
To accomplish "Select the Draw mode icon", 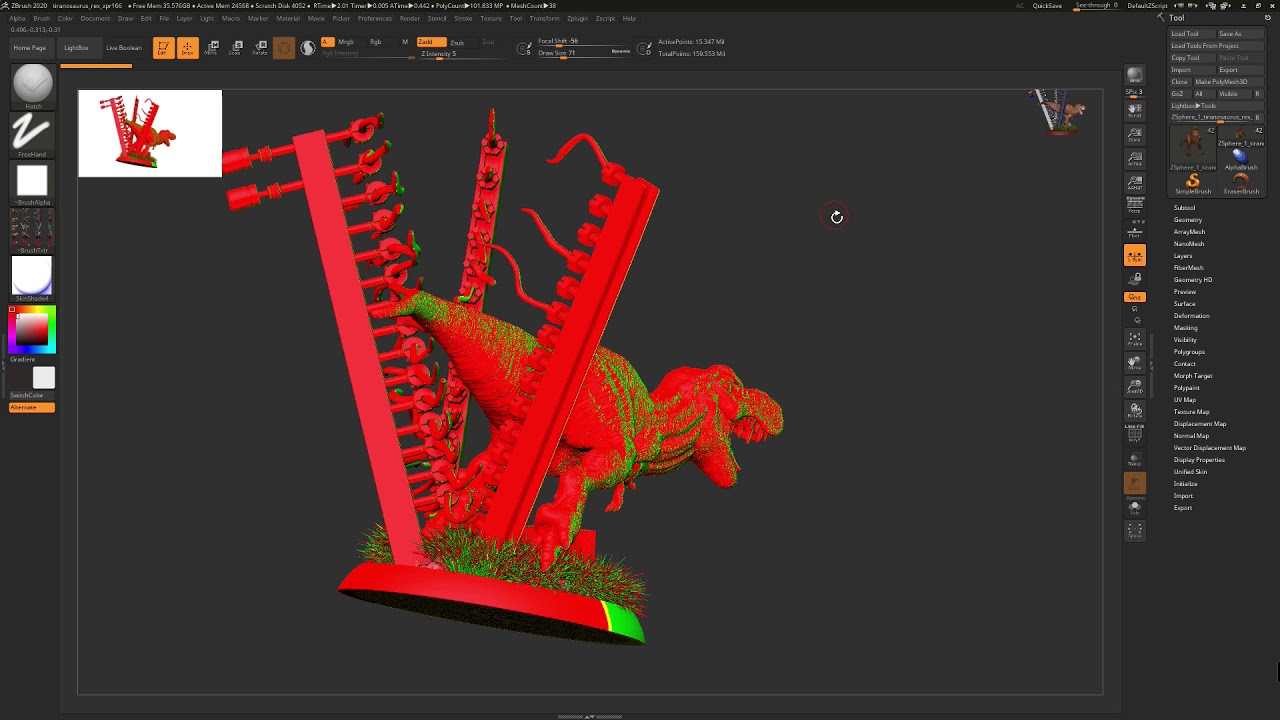I will click(187, 48).
